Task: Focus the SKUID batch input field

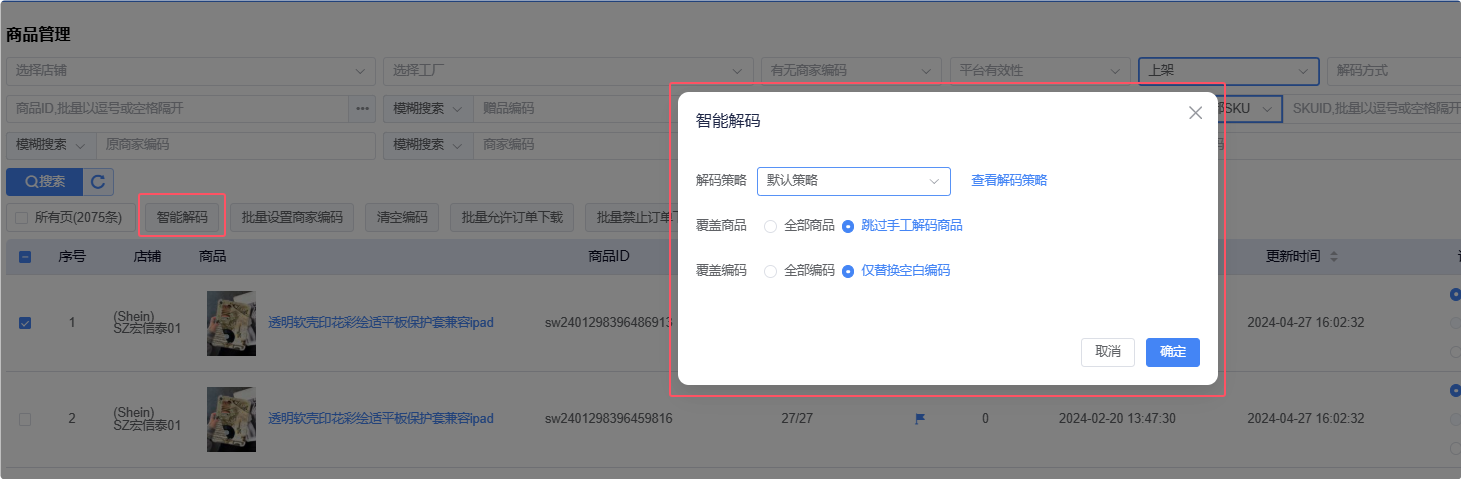Action: point(1372,108)
